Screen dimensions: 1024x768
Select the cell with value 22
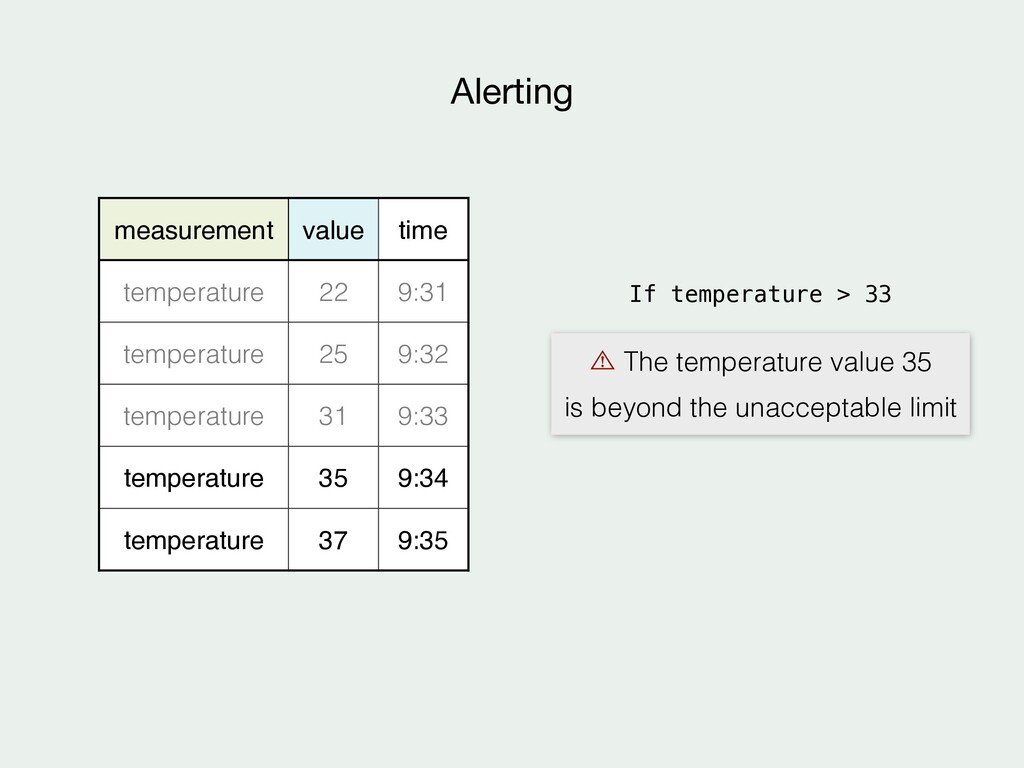333,291
